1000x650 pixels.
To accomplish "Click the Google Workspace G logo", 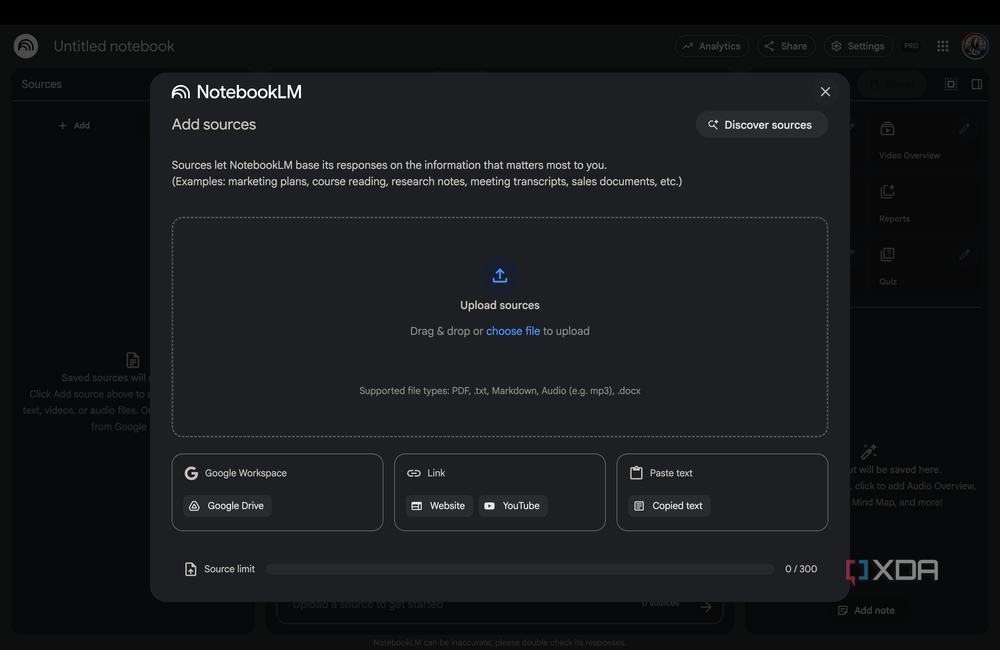I will [x=191, y=473].
